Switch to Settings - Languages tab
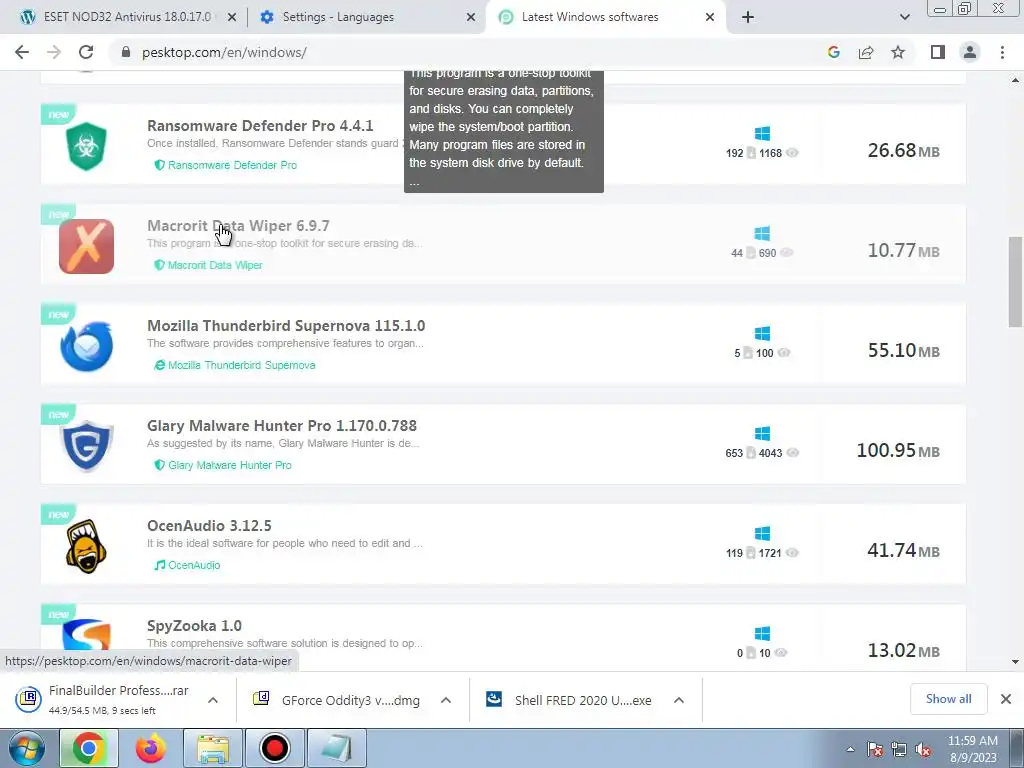This screenshot has height=768, width=1024. click(338, 17)
